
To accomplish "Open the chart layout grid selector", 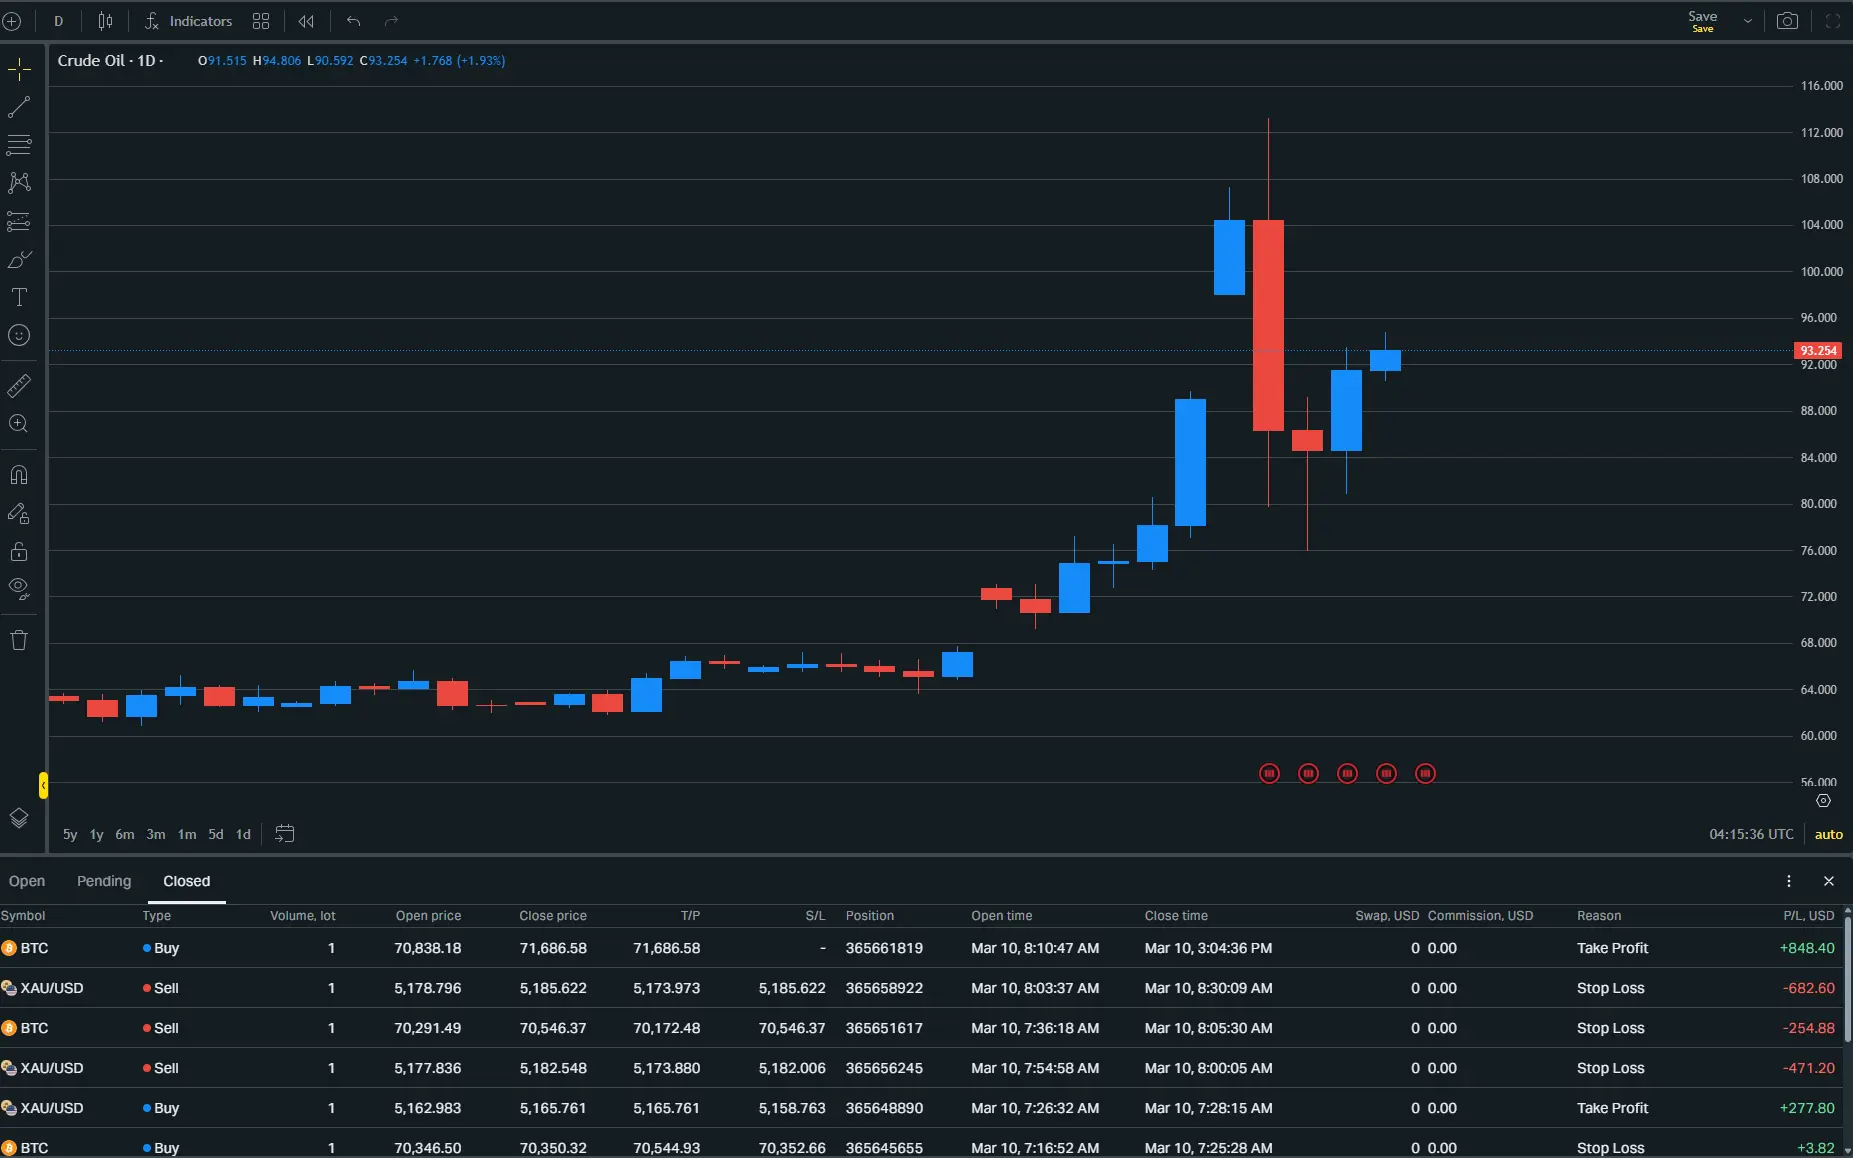I will 261,21.
